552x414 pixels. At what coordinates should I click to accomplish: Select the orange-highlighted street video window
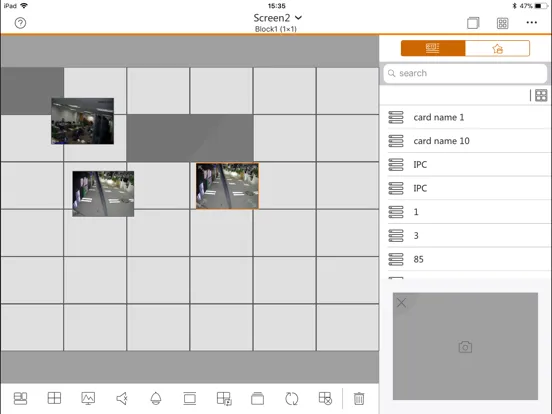[227, 186]
